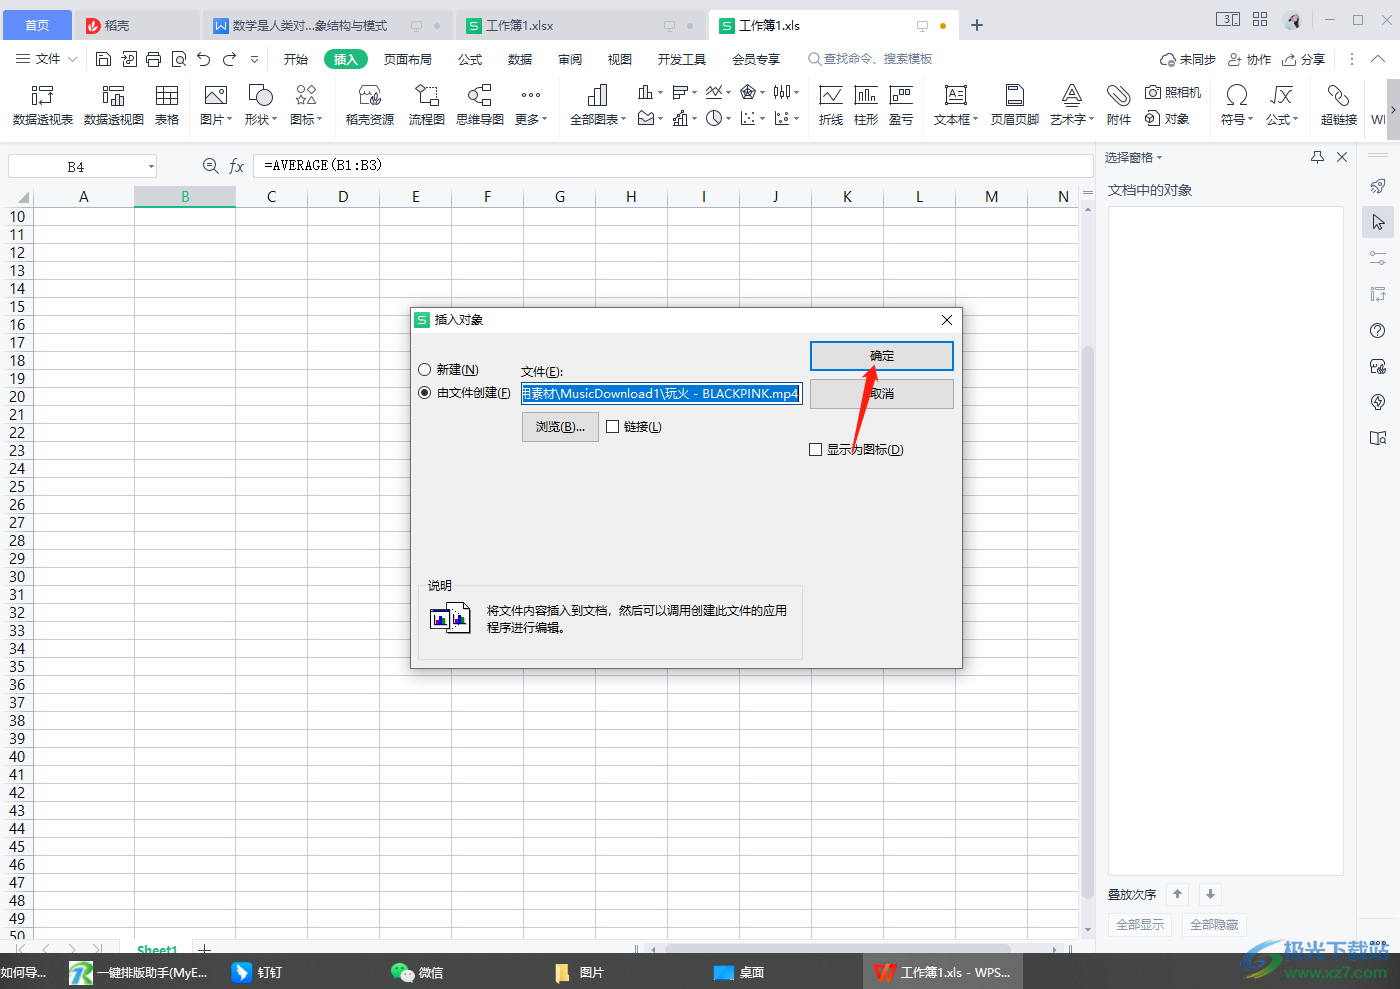The width and height of the screenshot is (1400, 989).
Task: Open the 开始 ribbon tab
Action: click(x=295, y=59)
